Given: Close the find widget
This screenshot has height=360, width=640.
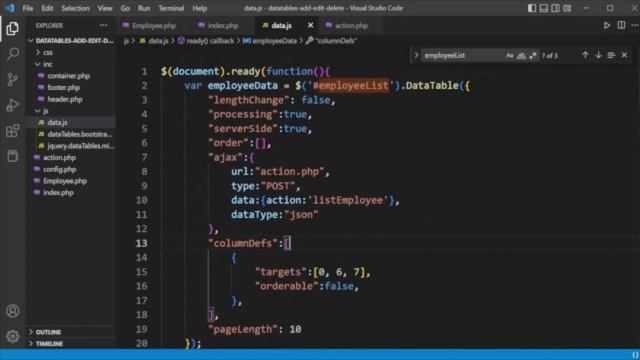Looking at the screenshot, I should tap(624, 55).
